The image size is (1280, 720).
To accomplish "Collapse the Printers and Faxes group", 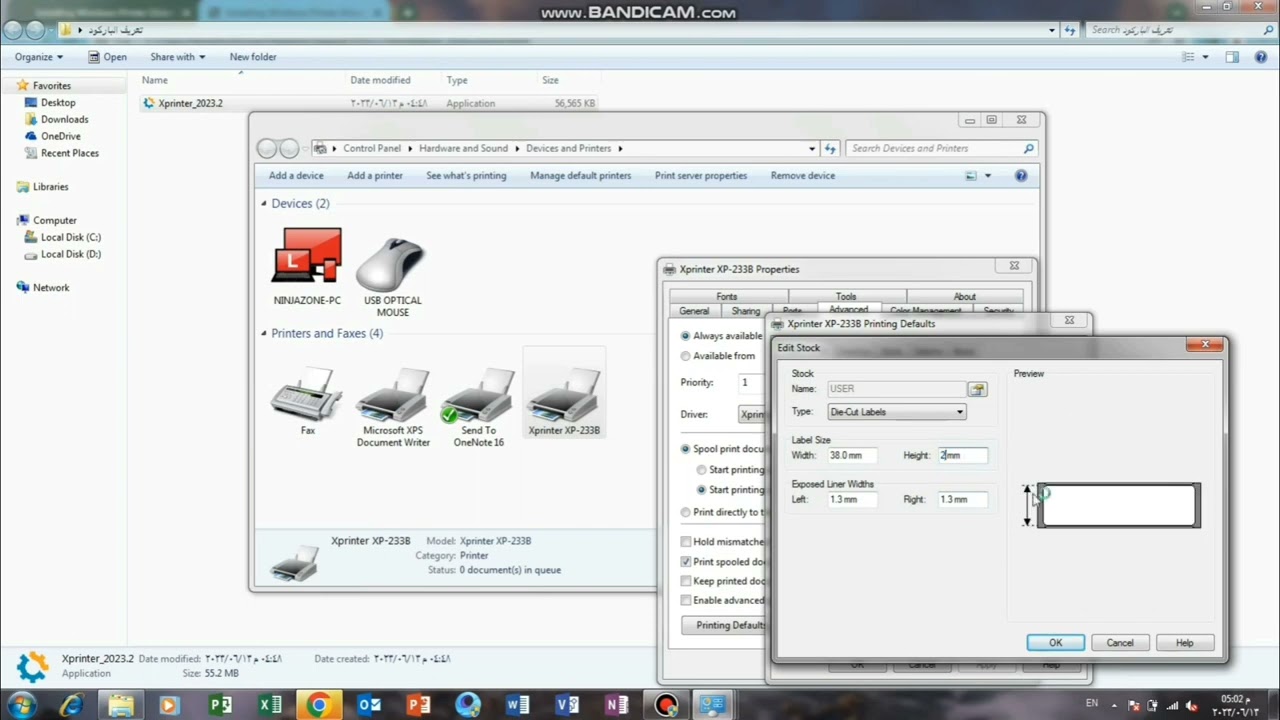I will coord(264,333).
